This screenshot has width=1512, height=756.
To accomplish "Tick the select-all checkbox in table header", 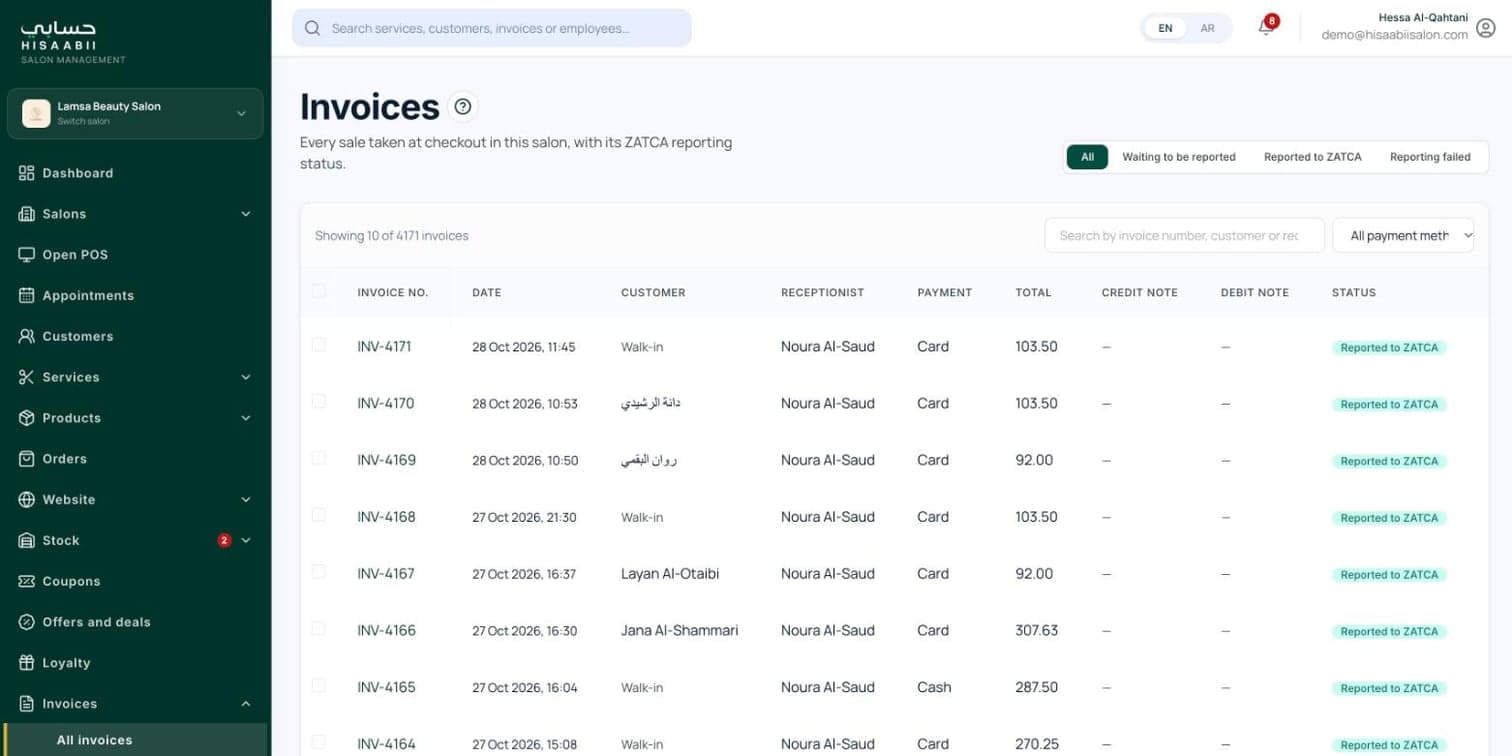I will (x=319, y=291).
